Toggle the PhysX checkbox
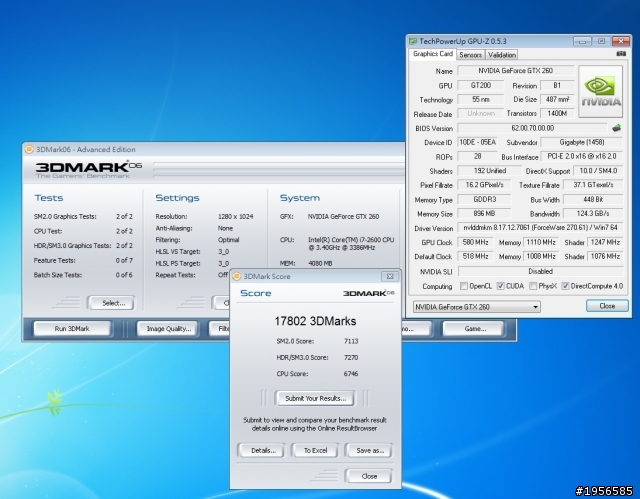 click(x=533, y=286)
